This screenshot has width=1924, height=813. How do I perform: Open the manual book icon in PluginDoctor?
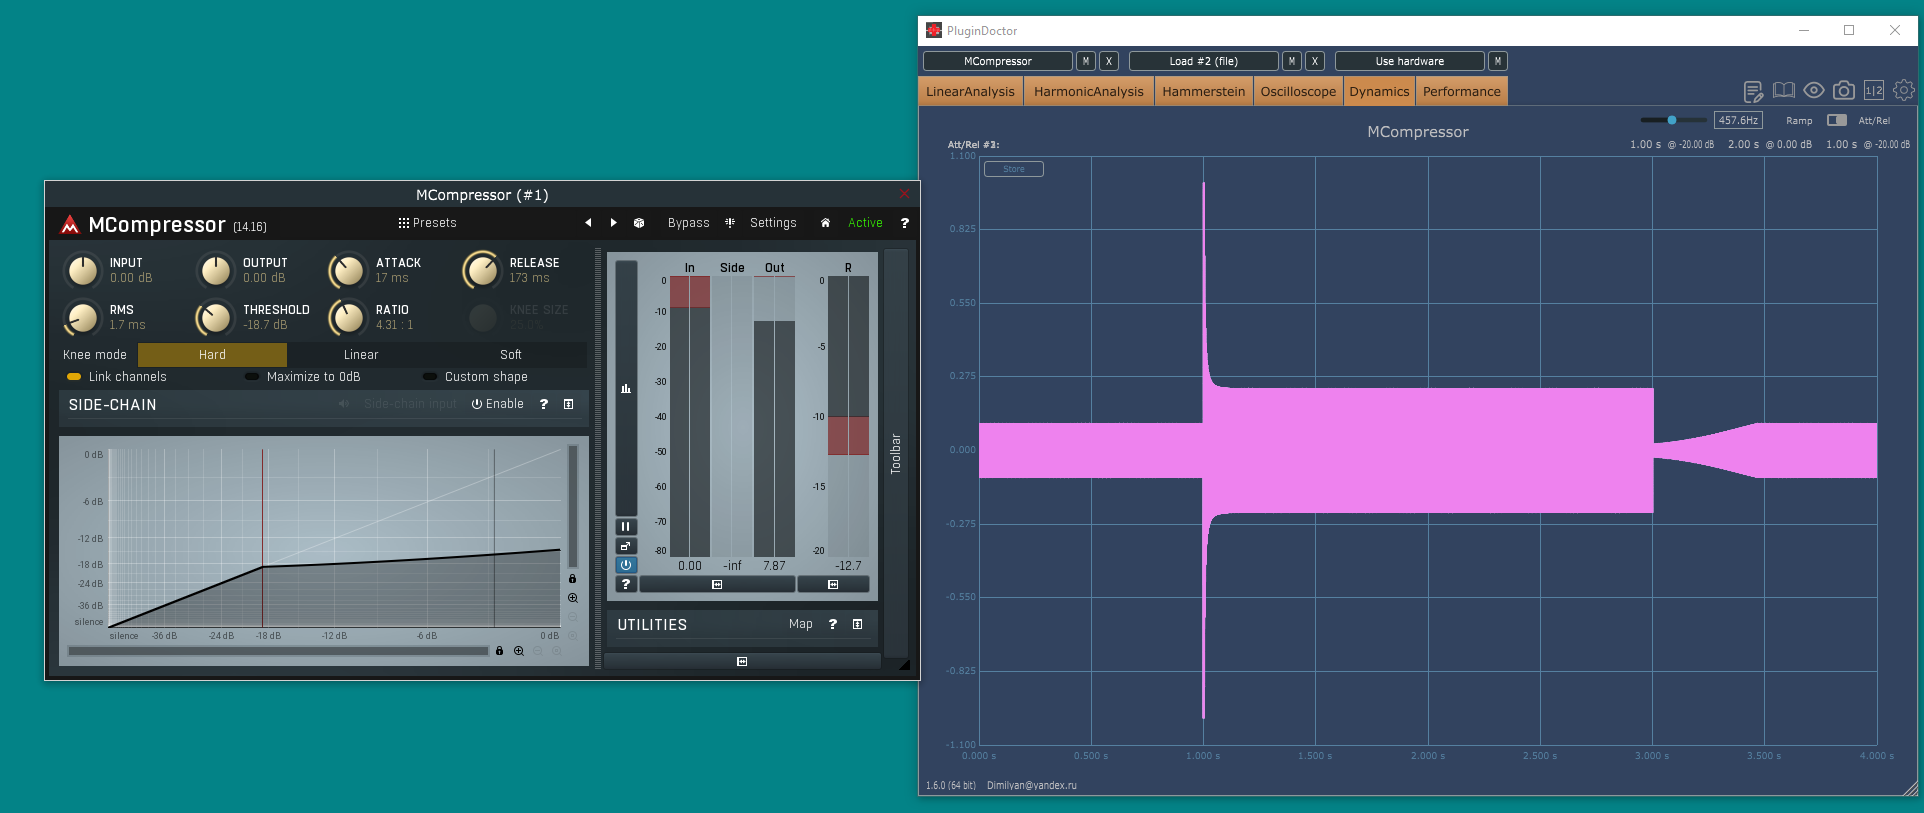tap(1783, 91)
